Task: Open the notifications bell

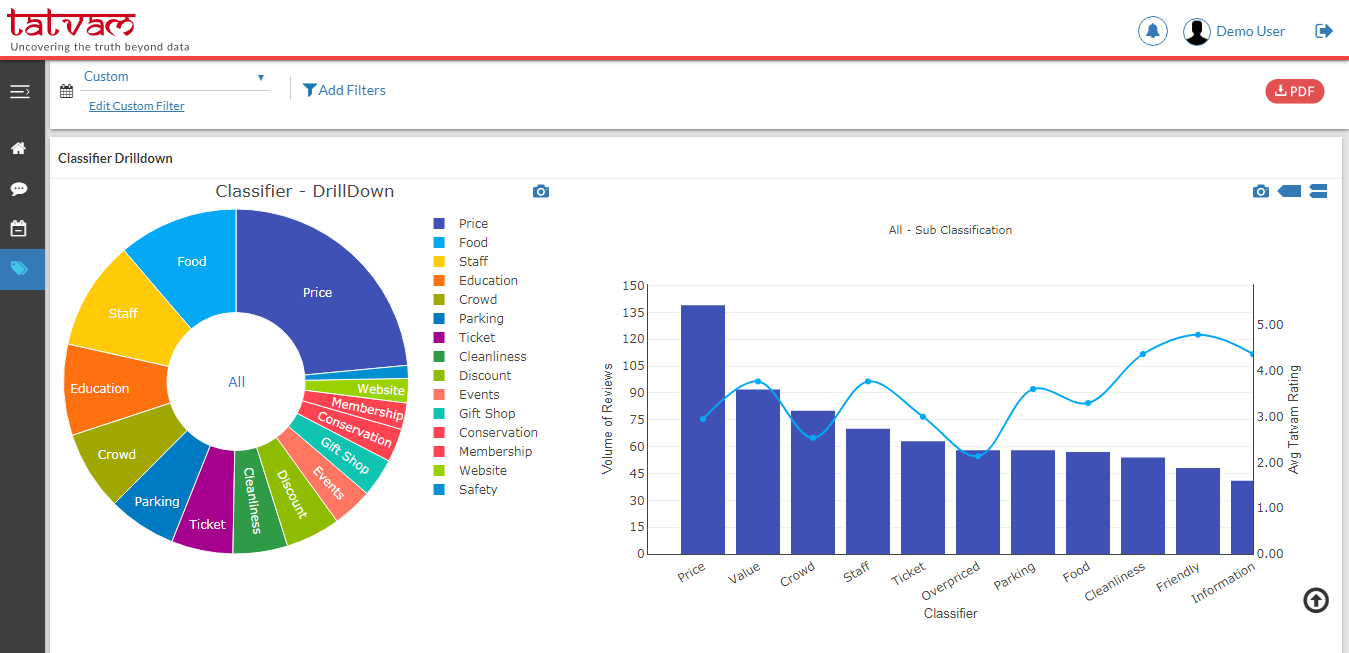Action: 1152,30
